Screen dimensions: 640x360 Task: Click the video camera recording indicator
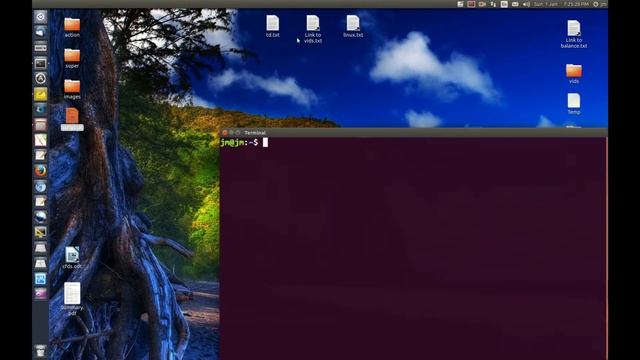click(482, 4)
